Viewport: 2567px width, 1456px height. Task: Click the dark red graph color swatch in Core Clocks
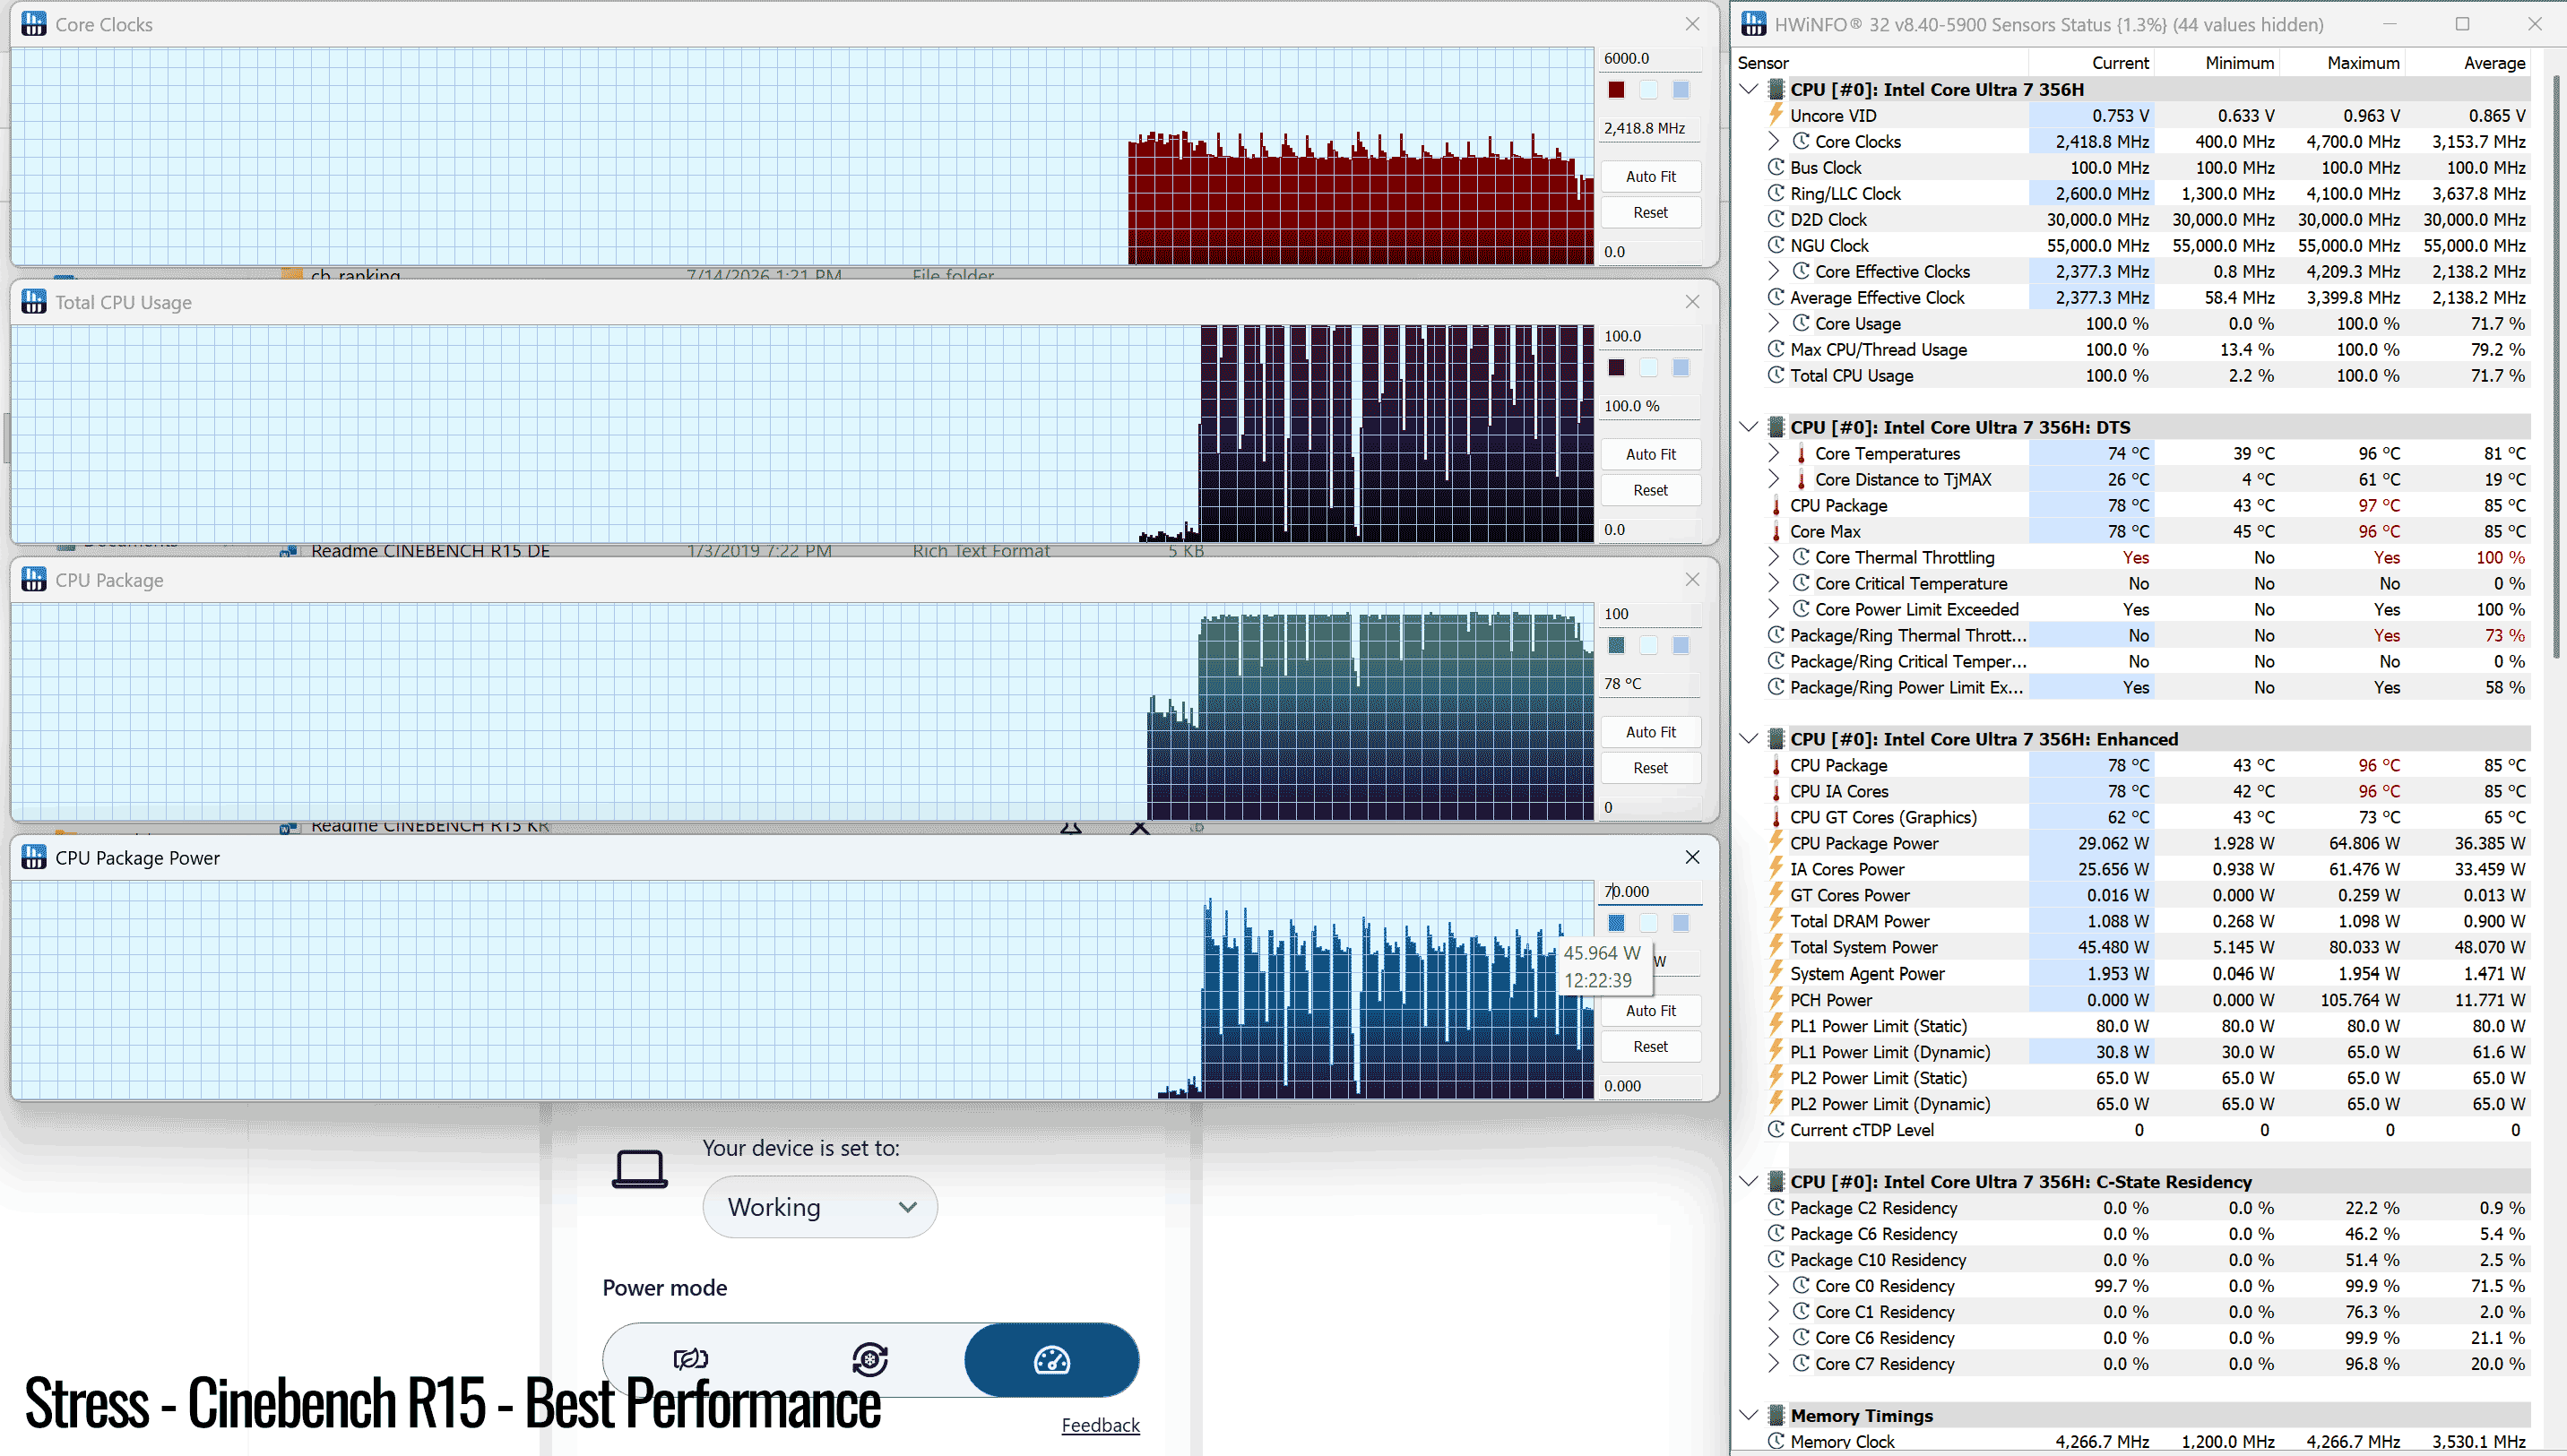(1616, 89)
